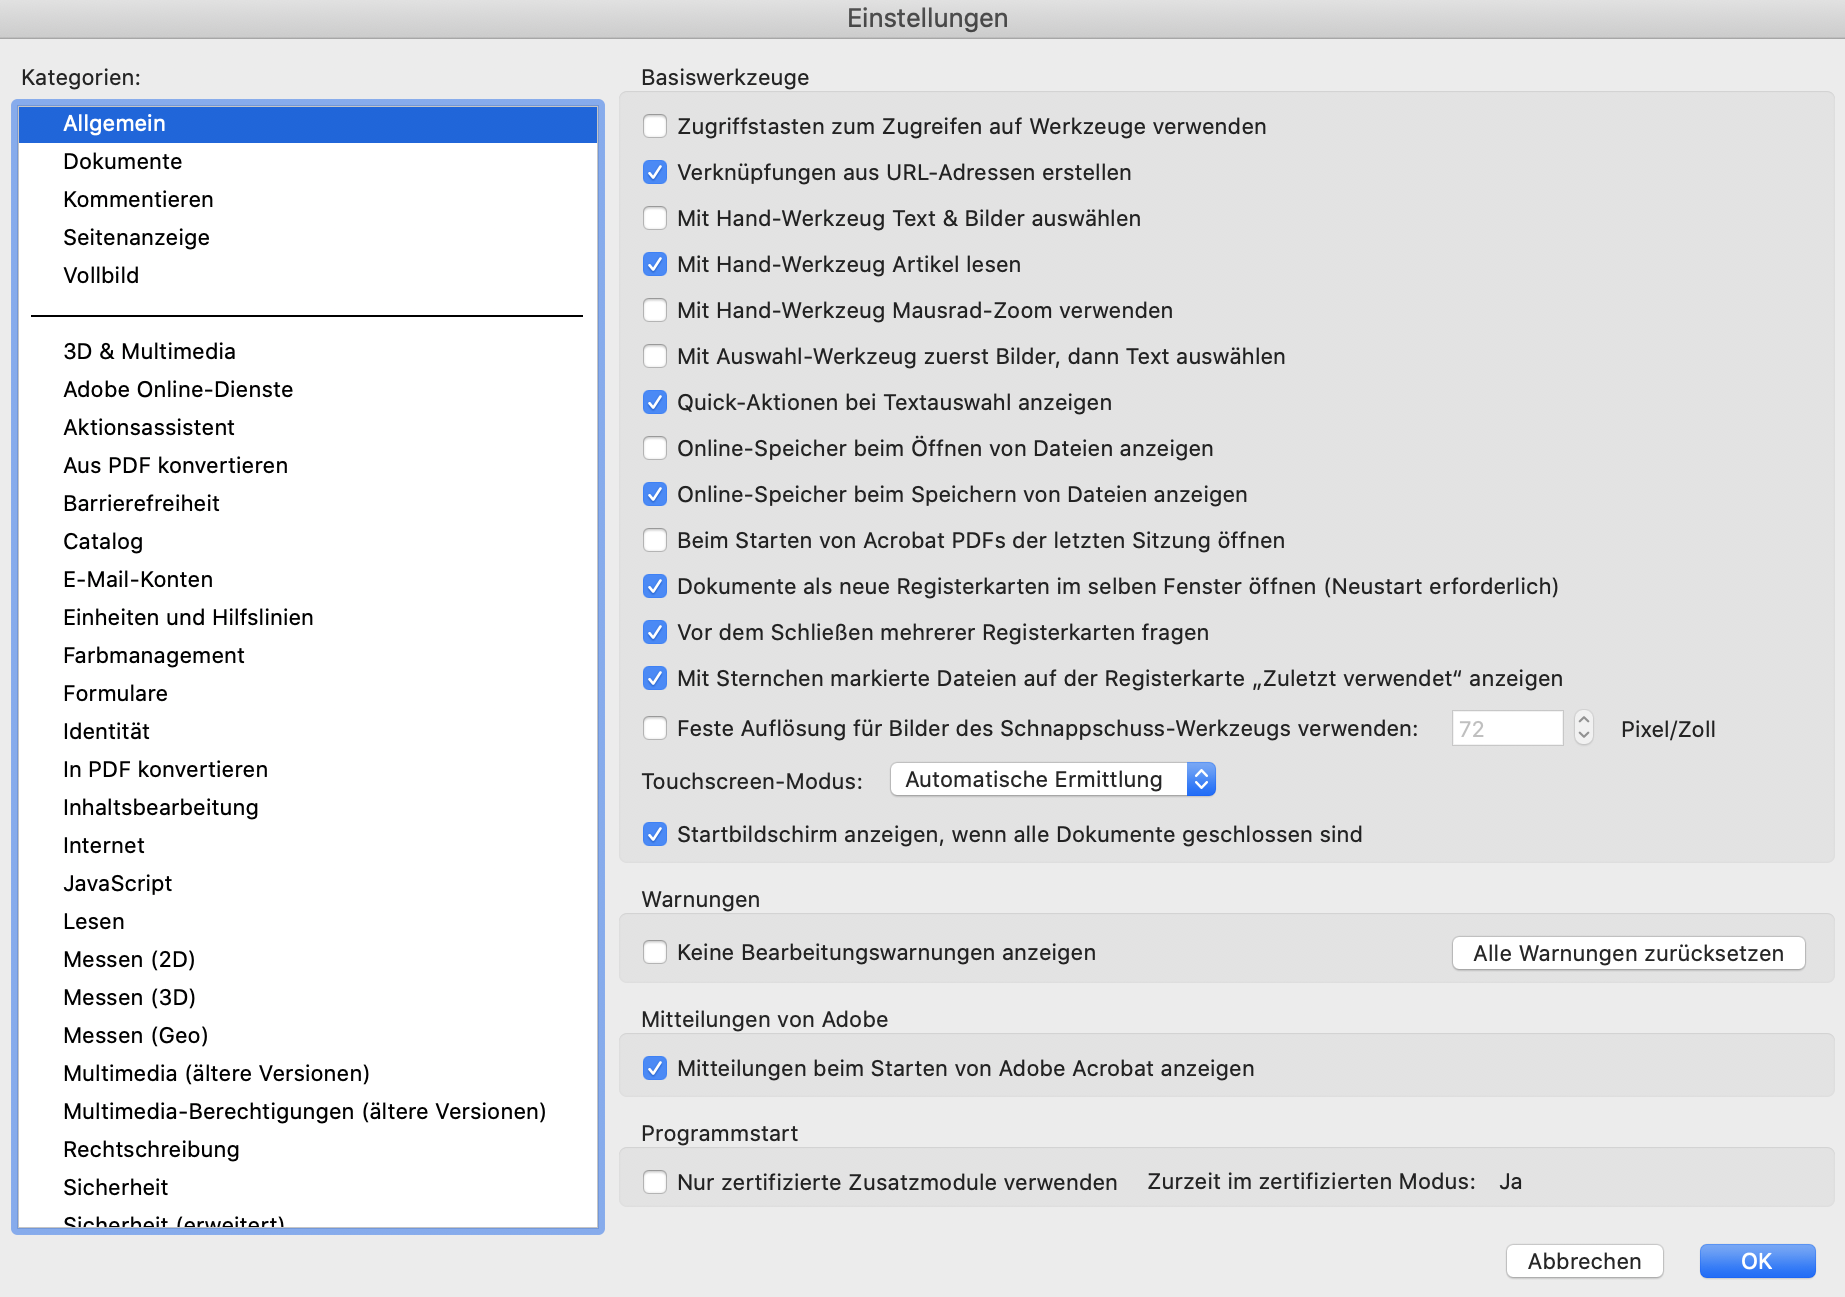Screen dimensions: 1845x1297
Task: Select the Allgemein category
Action: click(x=308, y=123)
